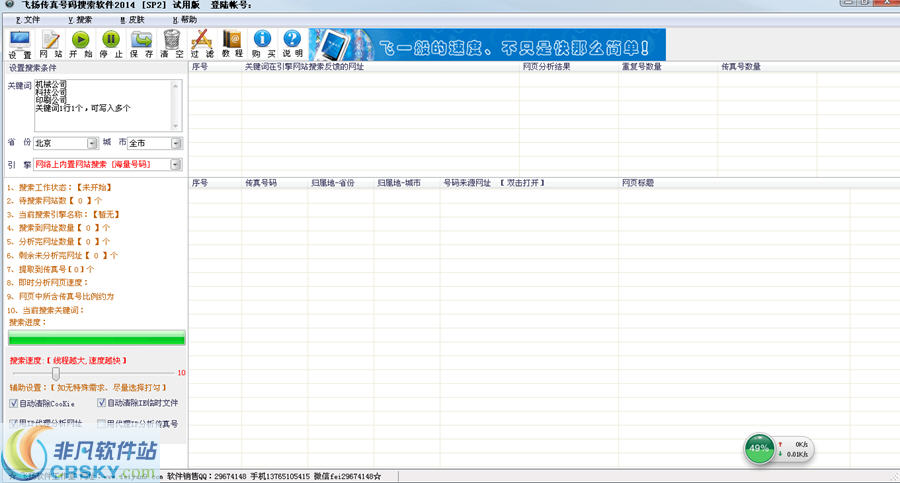Viewport: 900px width, 483px height.
Task: Clear results with the 清空 trash icon
Action: coord(172,43)
